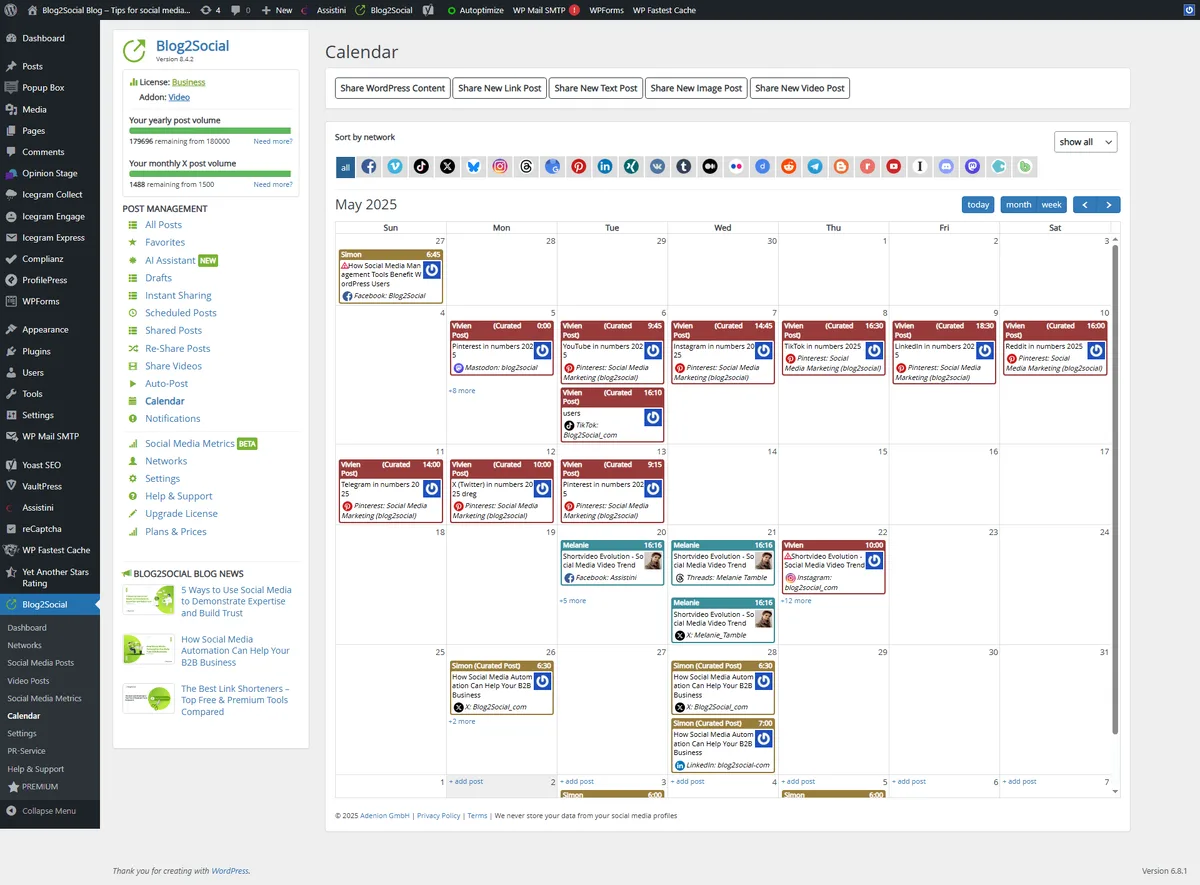Viewport: 1200px width, 885px height.
Task: Filter calendar by Facebook network icon
Action: point(369,167)
